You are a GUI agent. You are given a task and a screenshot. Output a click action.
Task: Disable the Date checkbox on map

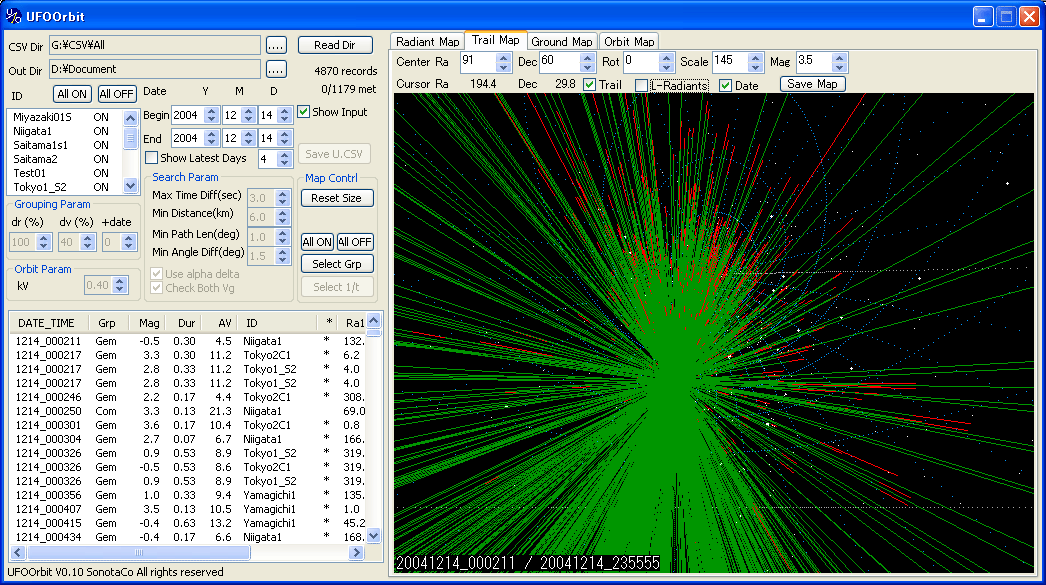[726, 85]
